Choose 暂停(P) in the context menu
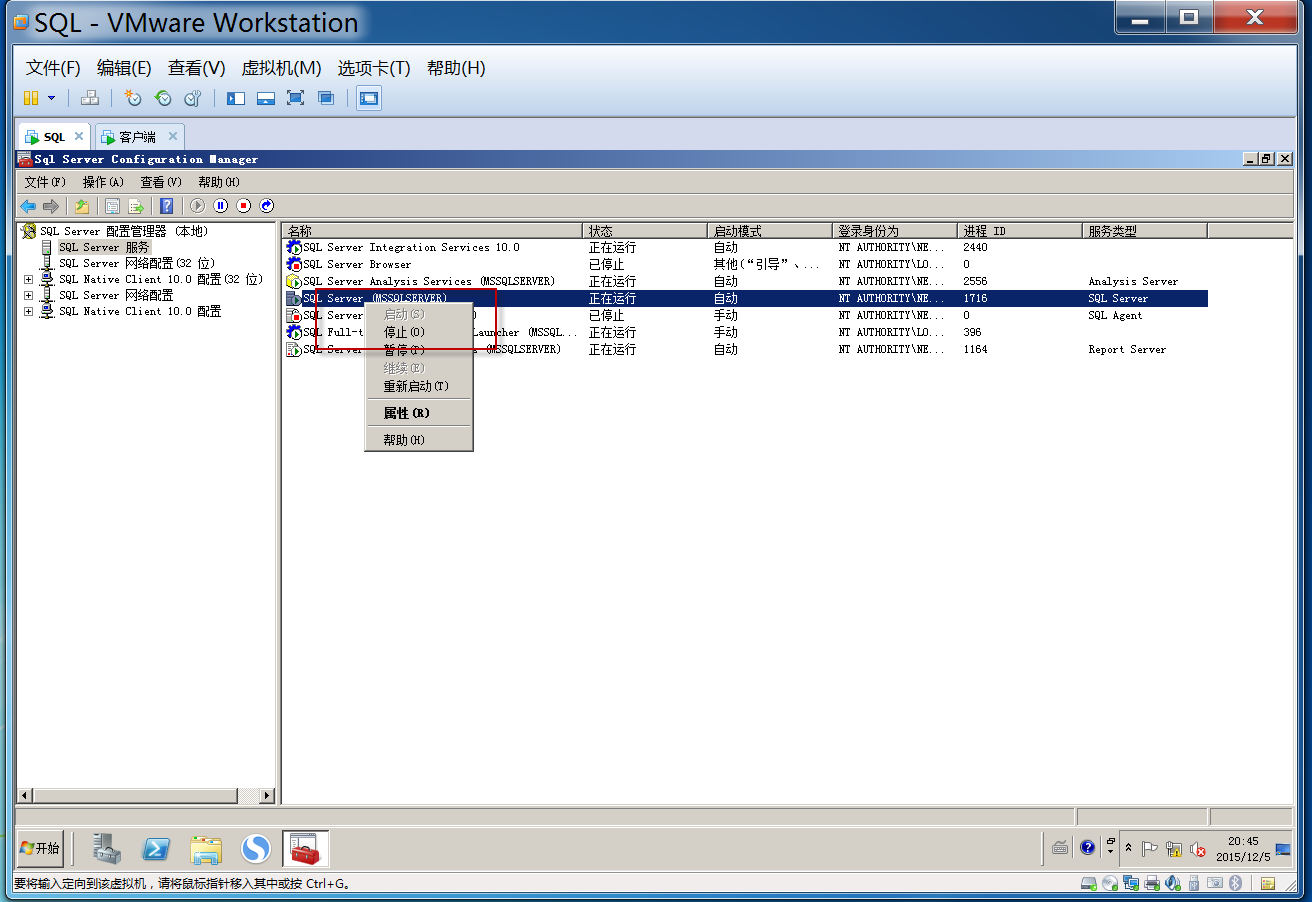Image resolution: width=1312 pixels, height=902 pixels. (x=418, y=350)
